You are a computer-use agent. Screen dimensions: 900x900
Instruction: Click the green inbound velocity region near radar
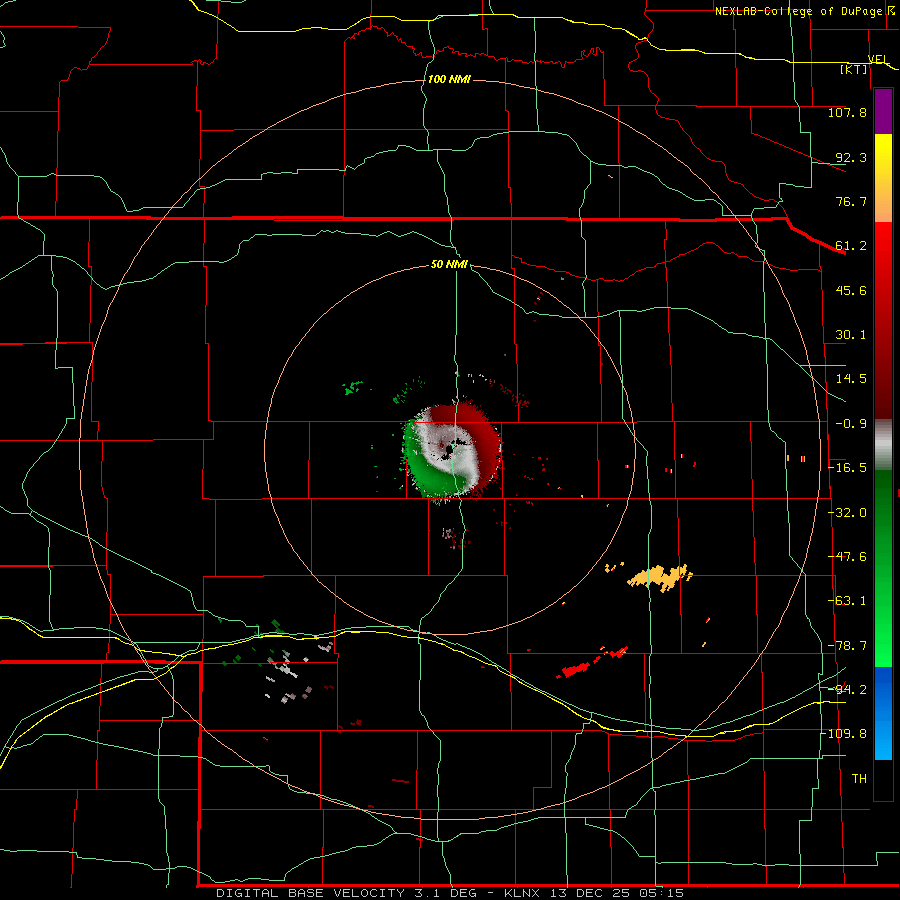coord(432,475)
